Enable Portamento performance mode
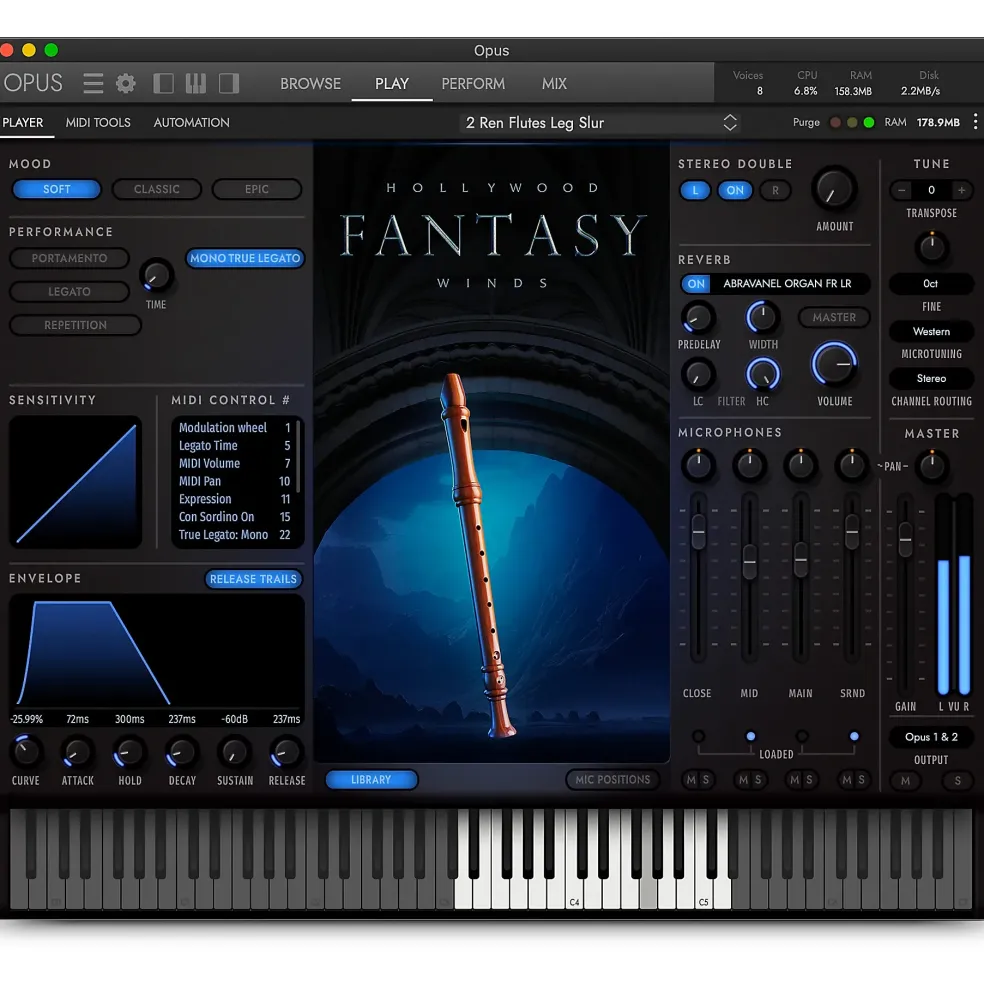The image size is (984, 985). point(69,258)
